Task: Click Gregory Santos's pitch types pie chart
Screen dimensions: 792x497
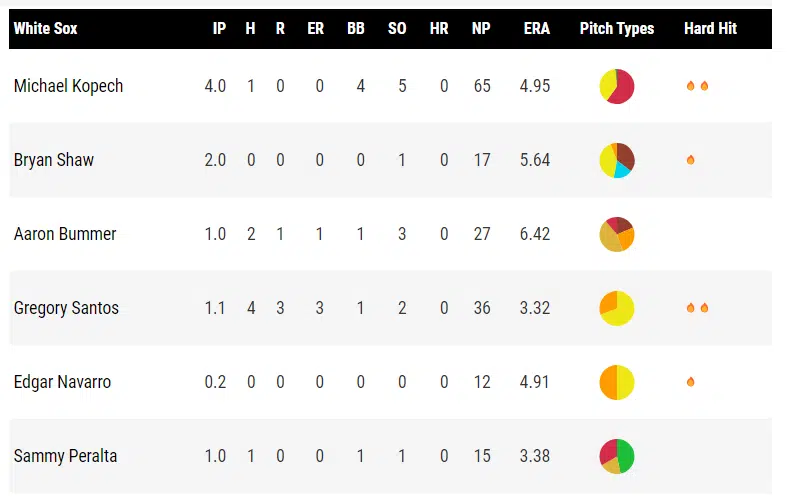Action: (x=617, y=308)
